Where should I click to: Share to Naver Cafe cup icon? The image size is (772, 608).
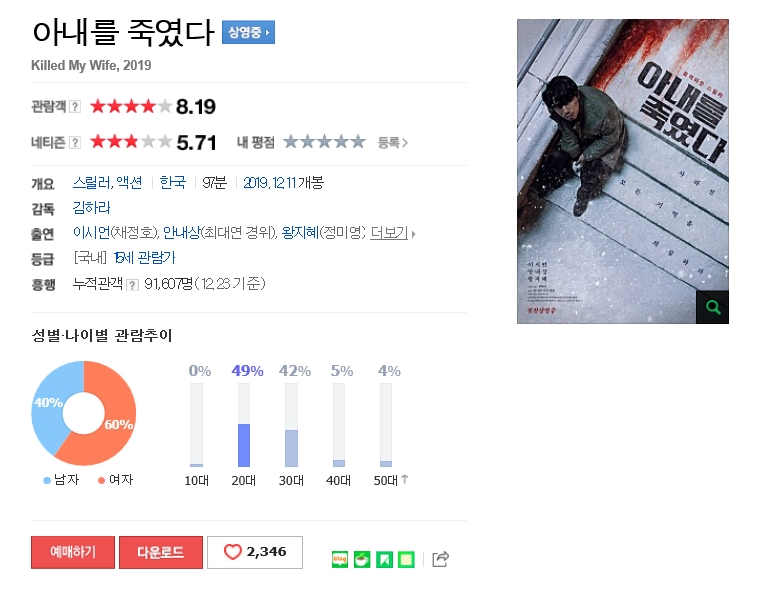[x=362, y=559]
